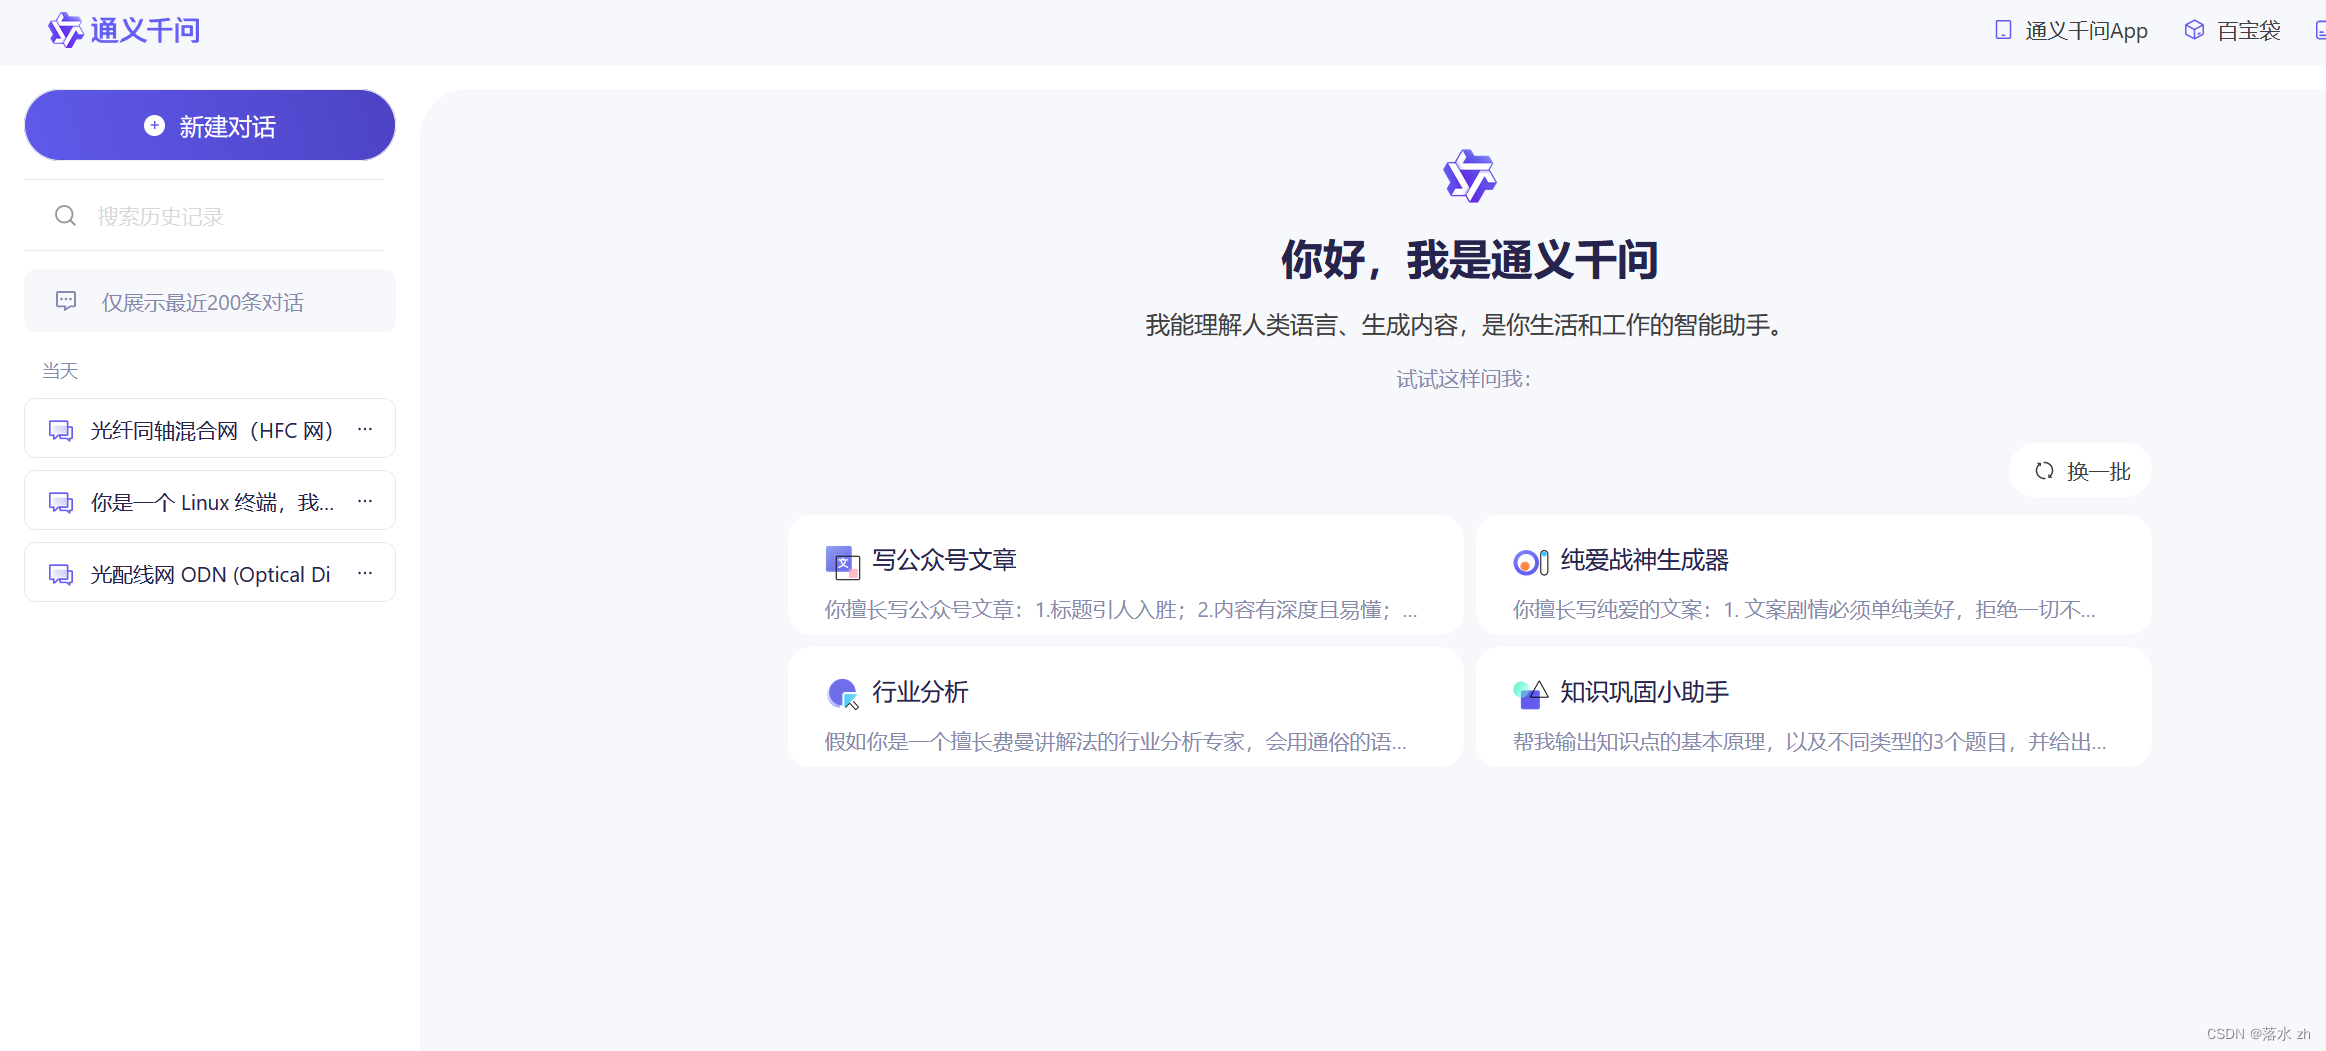This screenshot has width=2326, height=1051.
Task: Click the 试试这样问我 hint text
Action: click(x=1463, y=379)
